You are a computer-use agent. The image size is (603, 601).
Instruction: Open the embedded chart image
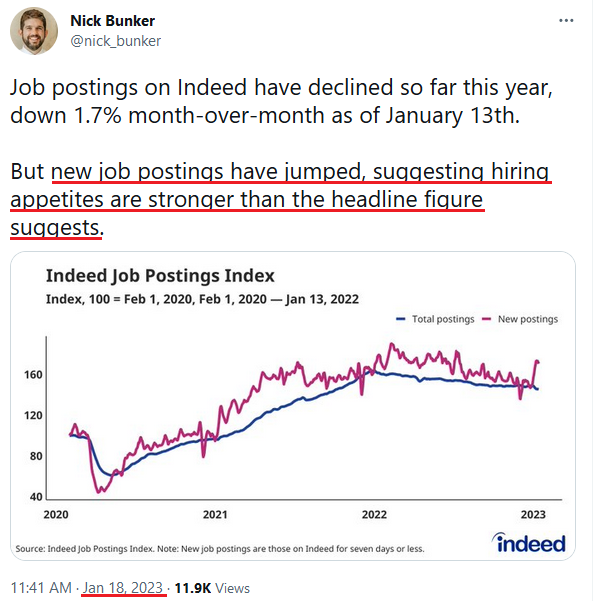293,406
